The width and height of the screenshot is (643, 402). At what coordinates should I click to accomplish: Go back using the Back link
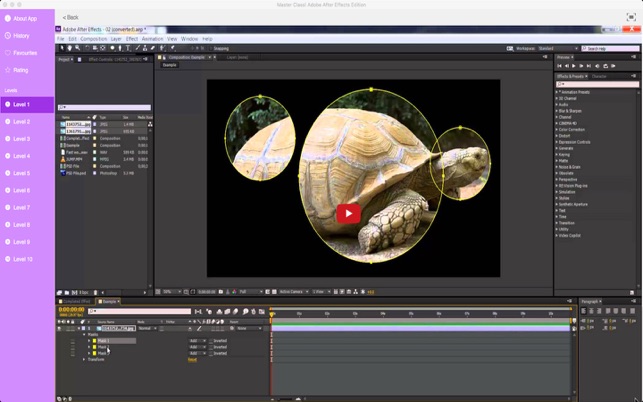70,17
